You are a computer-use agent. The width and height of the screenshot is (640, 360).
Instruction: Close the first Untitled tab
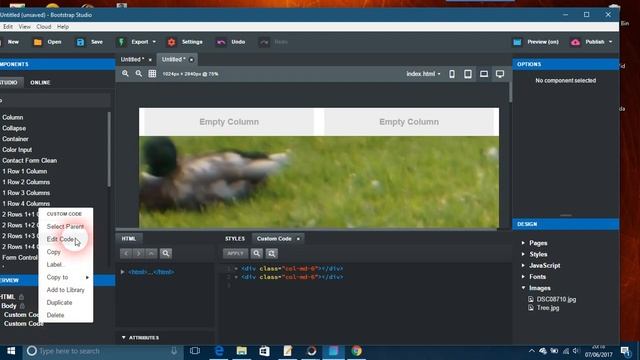[150, 60]
